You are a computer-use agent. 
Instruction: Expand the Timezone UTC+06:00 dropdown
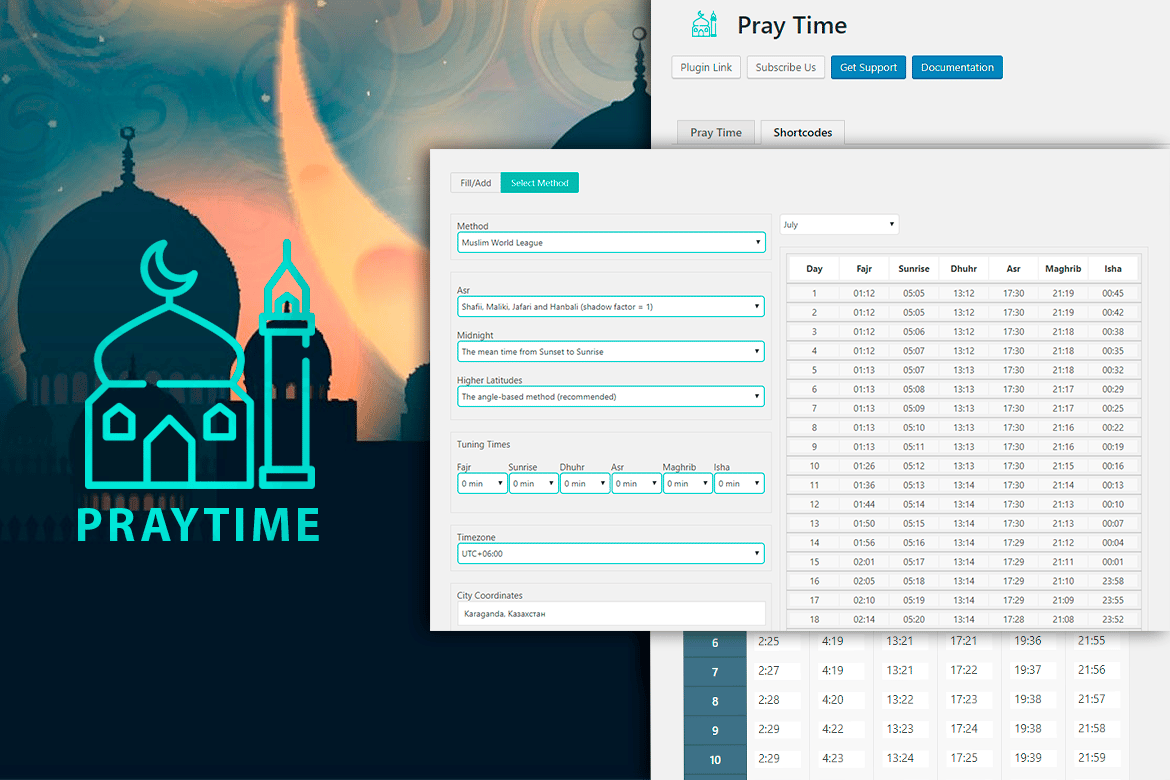(611, 553)
